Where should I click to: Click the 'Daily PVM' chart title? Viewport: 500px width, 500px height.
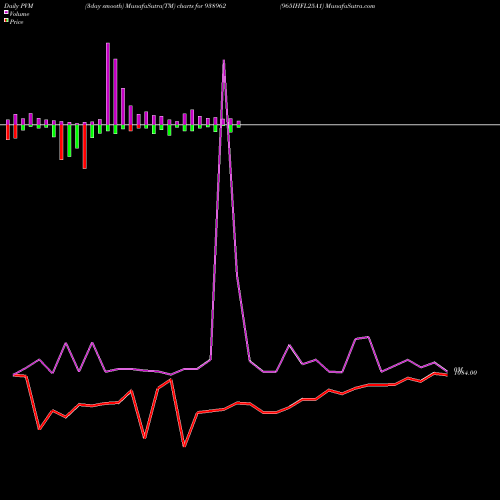19,6
